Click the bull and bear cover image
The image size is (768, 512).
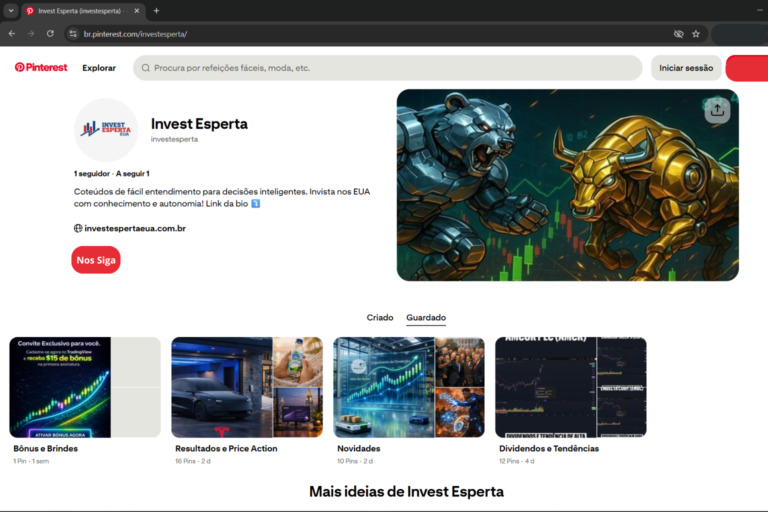(568, 185)
